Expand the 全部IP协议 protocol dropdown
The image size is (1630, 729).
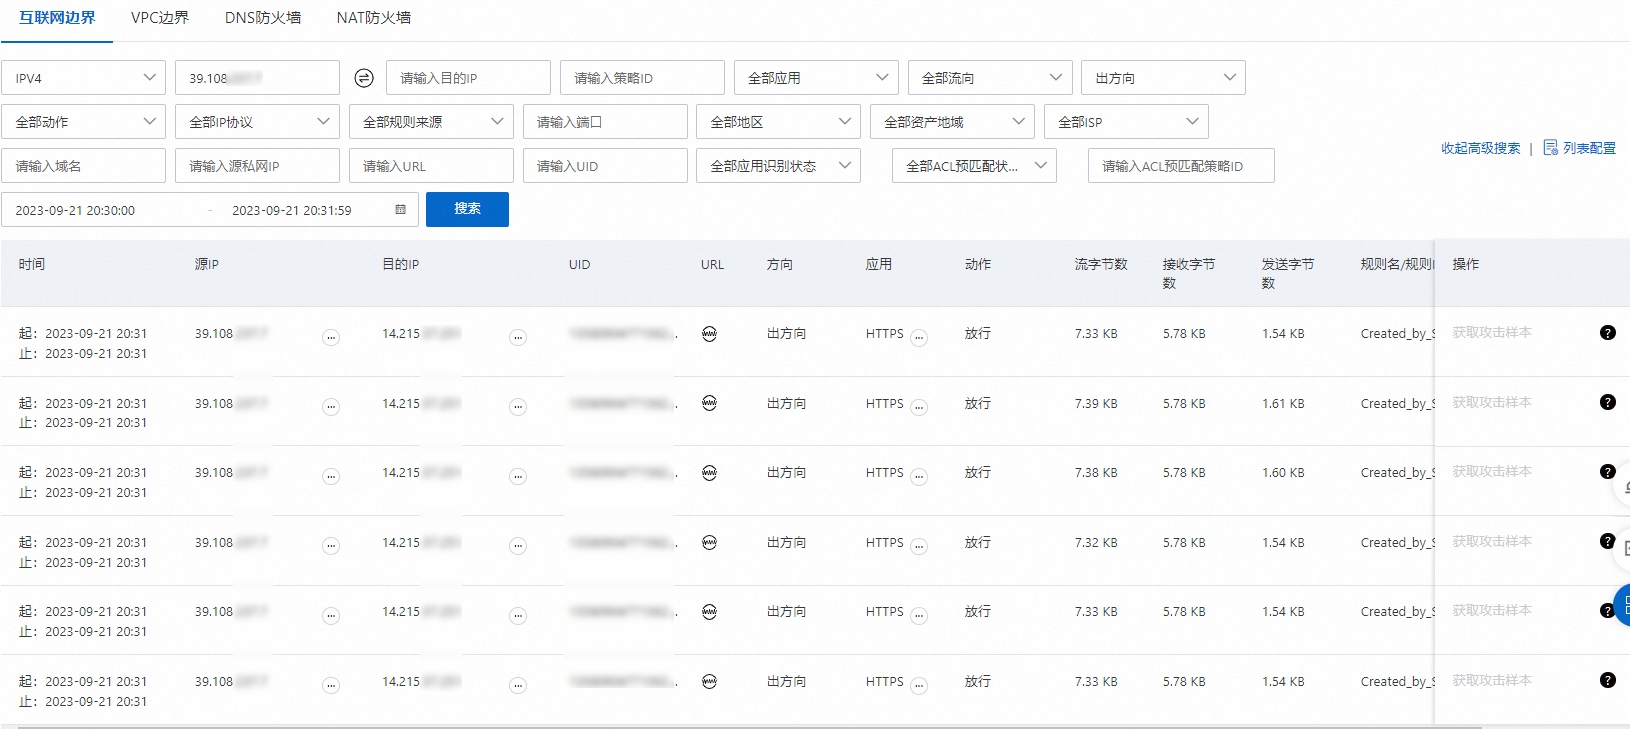[257, 122]
